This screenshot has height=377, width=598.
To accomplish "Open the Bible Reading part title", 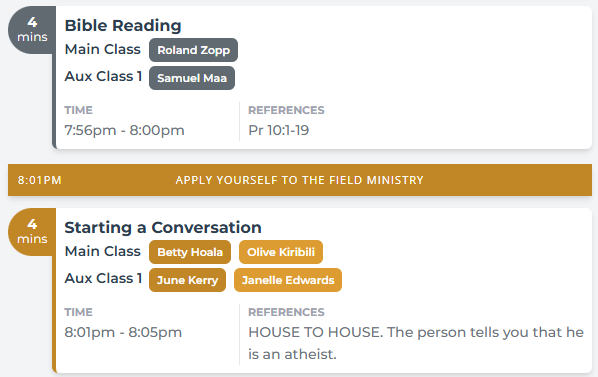I will pos(123,26).
